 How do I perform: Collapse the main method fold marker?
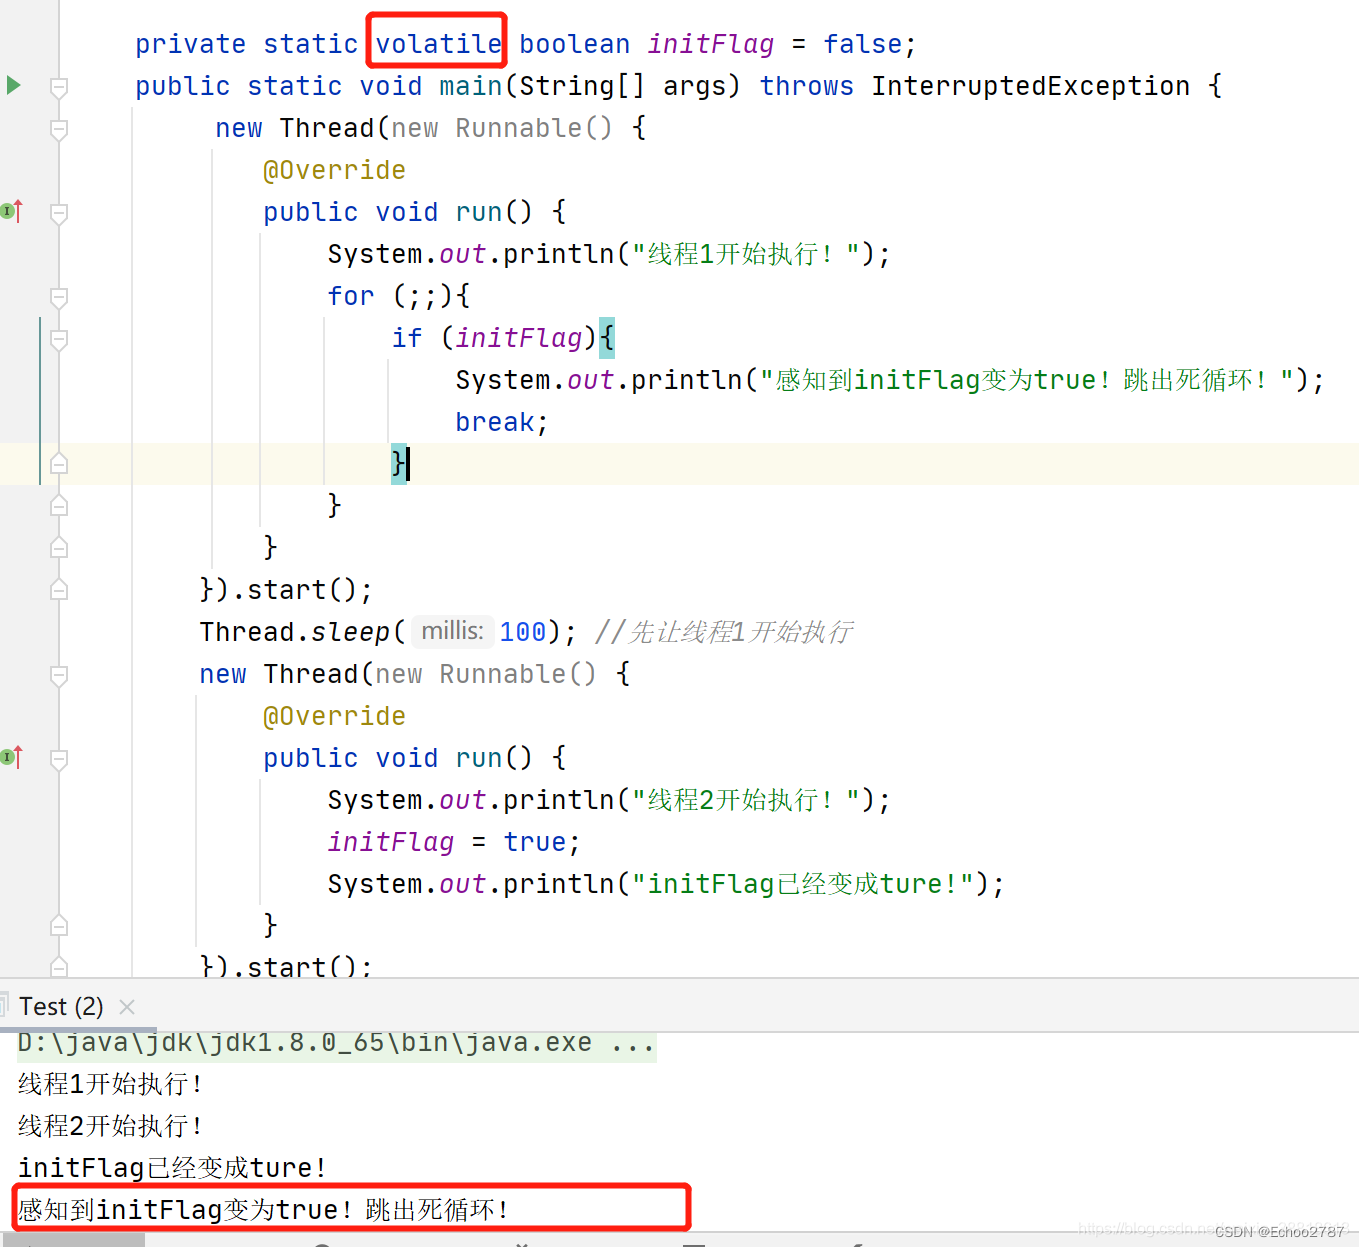pyautogui.click(x=59, y=87)
